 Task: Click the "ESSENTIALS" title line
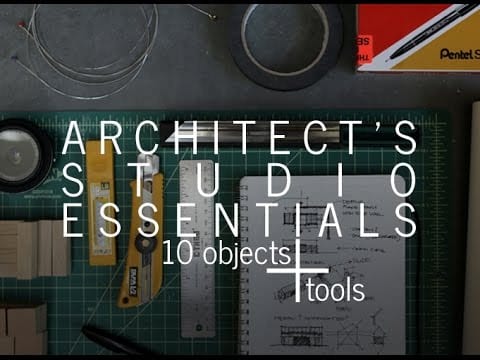coord(240,220)
